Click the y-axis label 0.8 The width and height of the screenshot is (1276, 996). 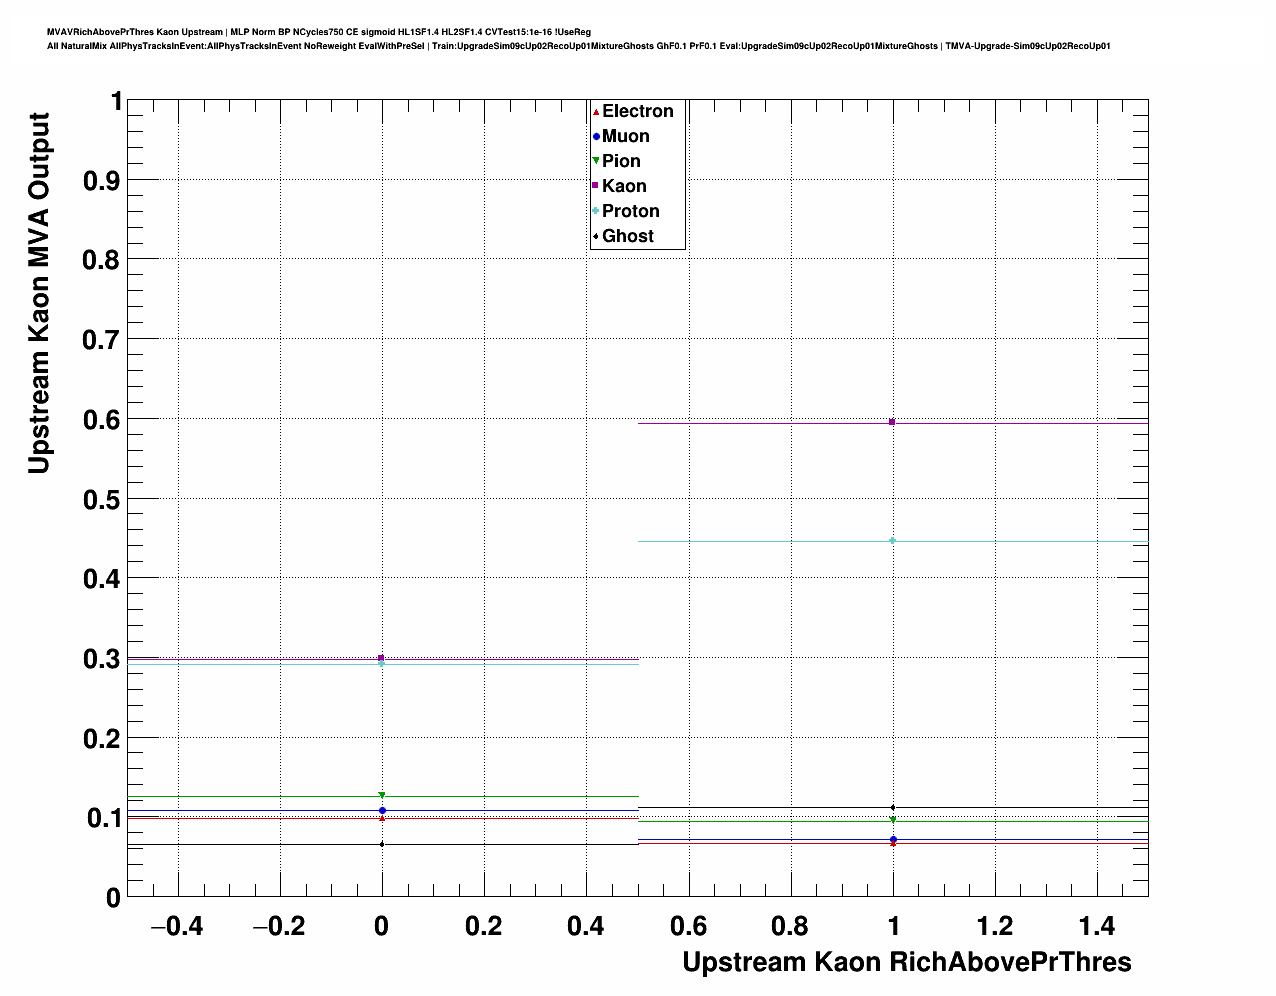pos(102,260)
